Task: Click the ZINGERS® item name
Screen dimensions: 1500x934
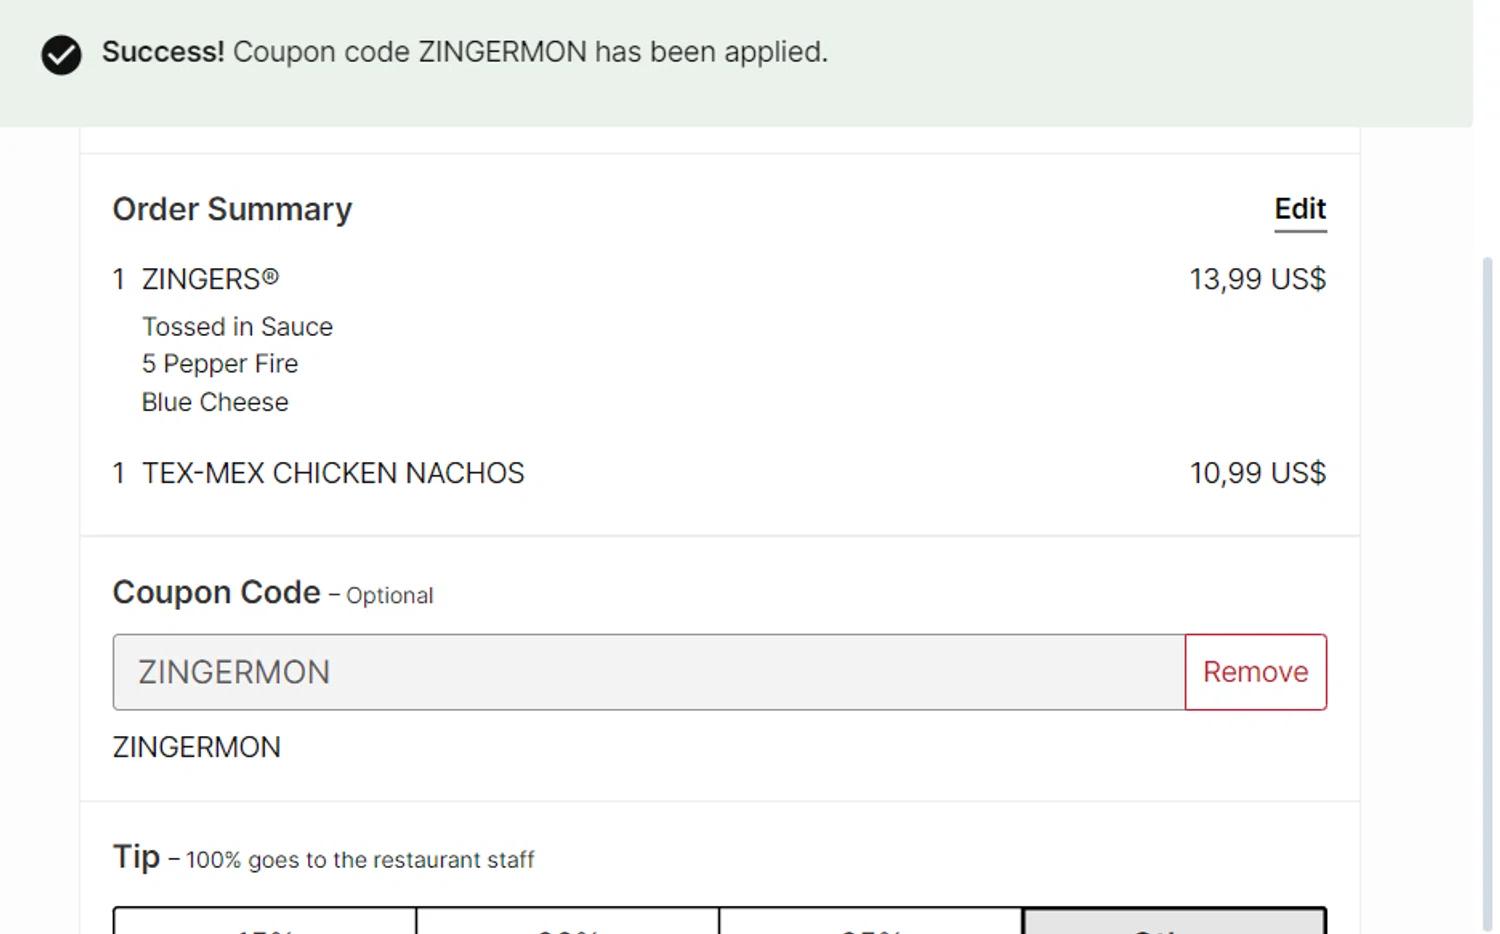Action: point(210,279)
